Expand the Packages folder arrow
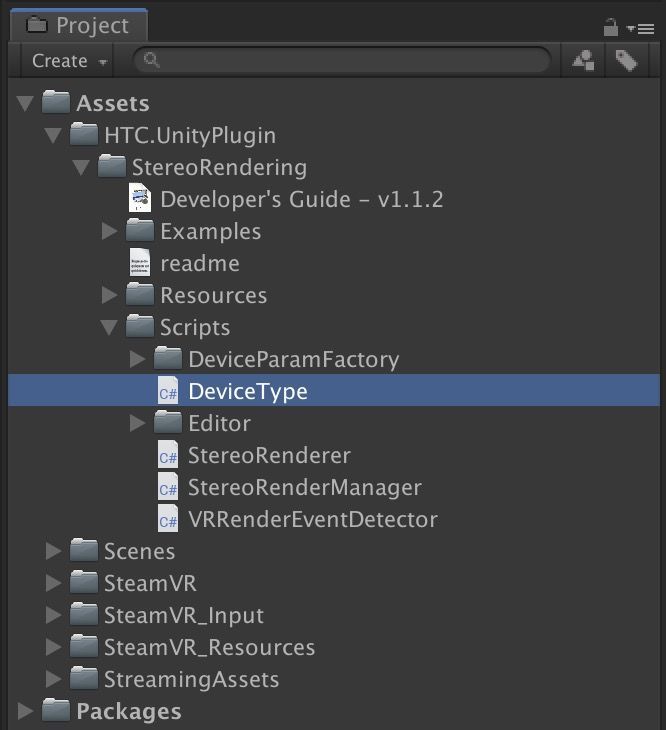 [26, 711]
